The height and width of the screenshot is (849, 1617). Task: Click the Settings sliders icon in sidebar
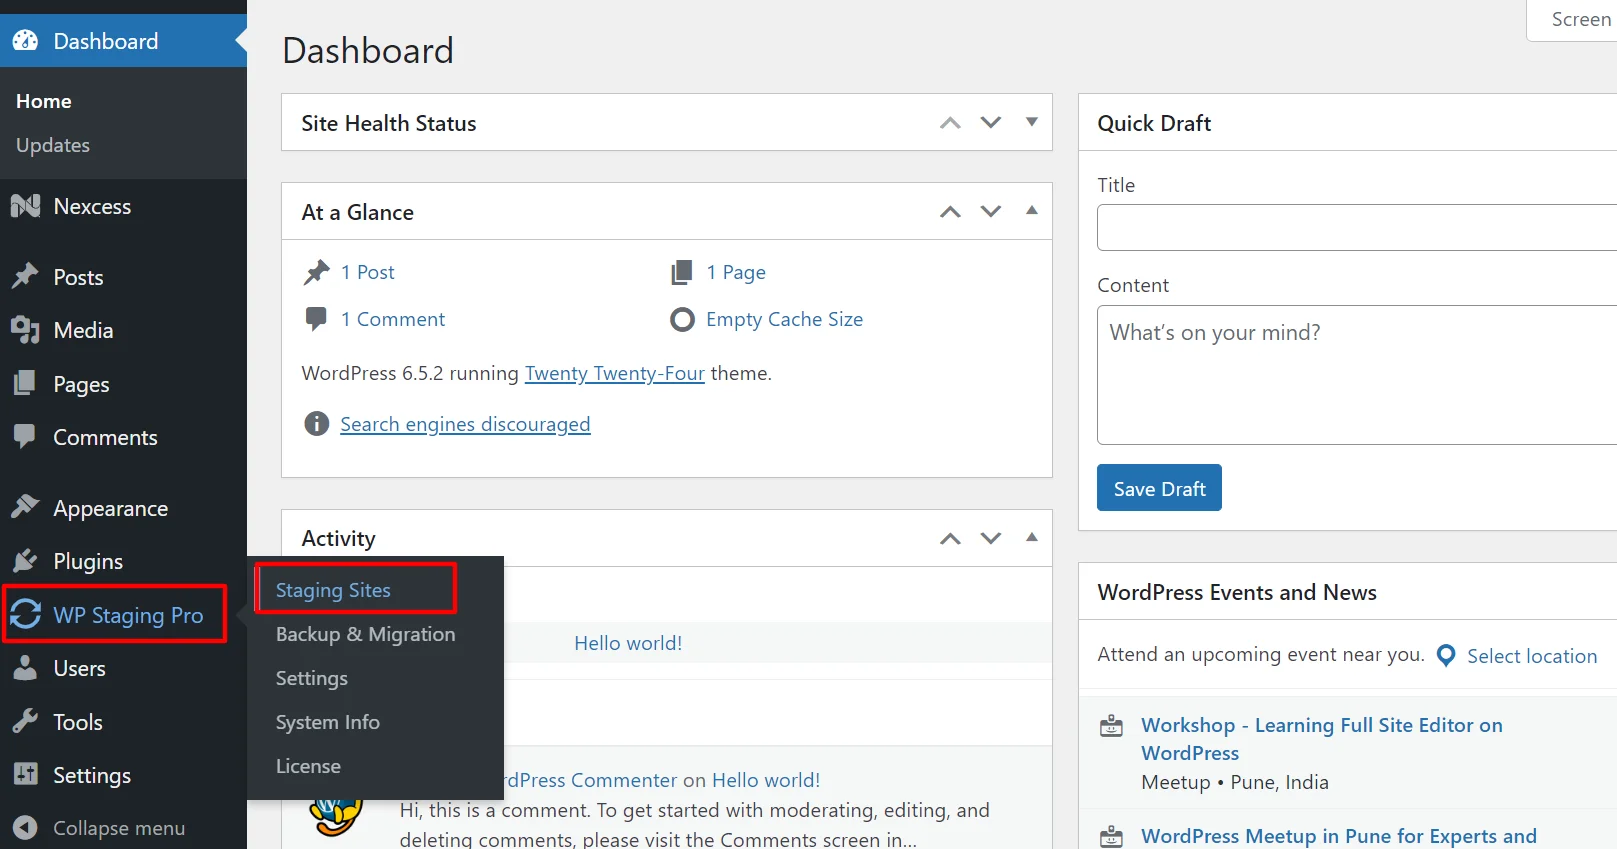click(25, 774)
